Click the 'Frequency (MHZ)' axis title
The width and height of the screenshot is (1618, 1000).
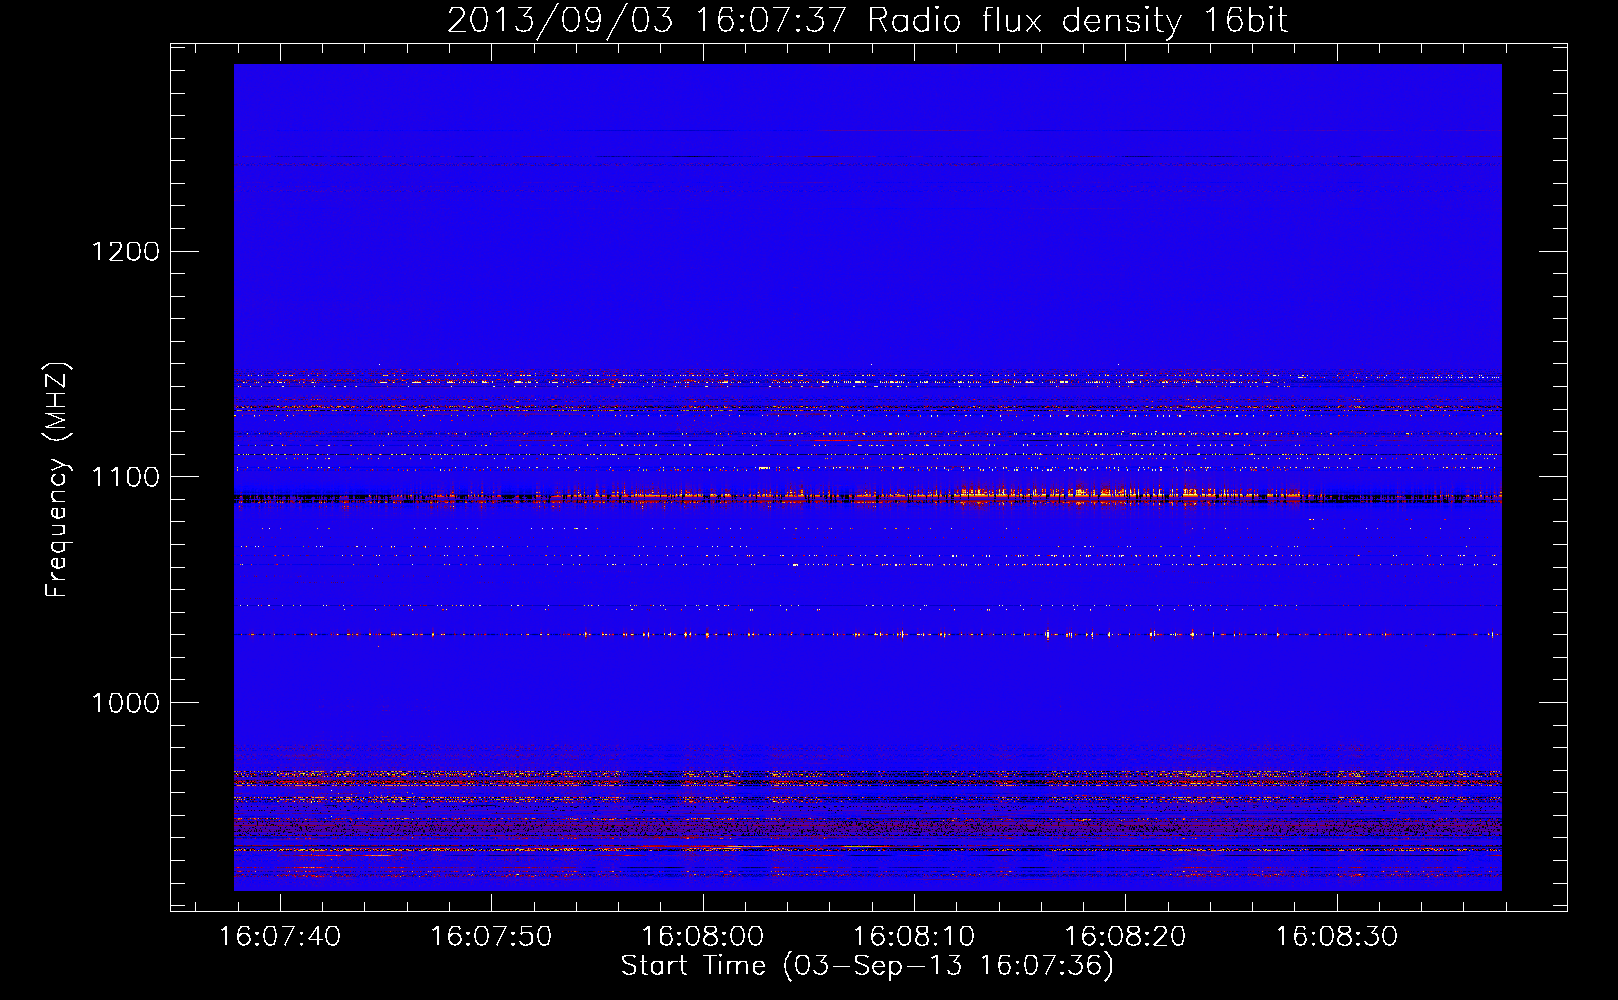coord(58,480)
